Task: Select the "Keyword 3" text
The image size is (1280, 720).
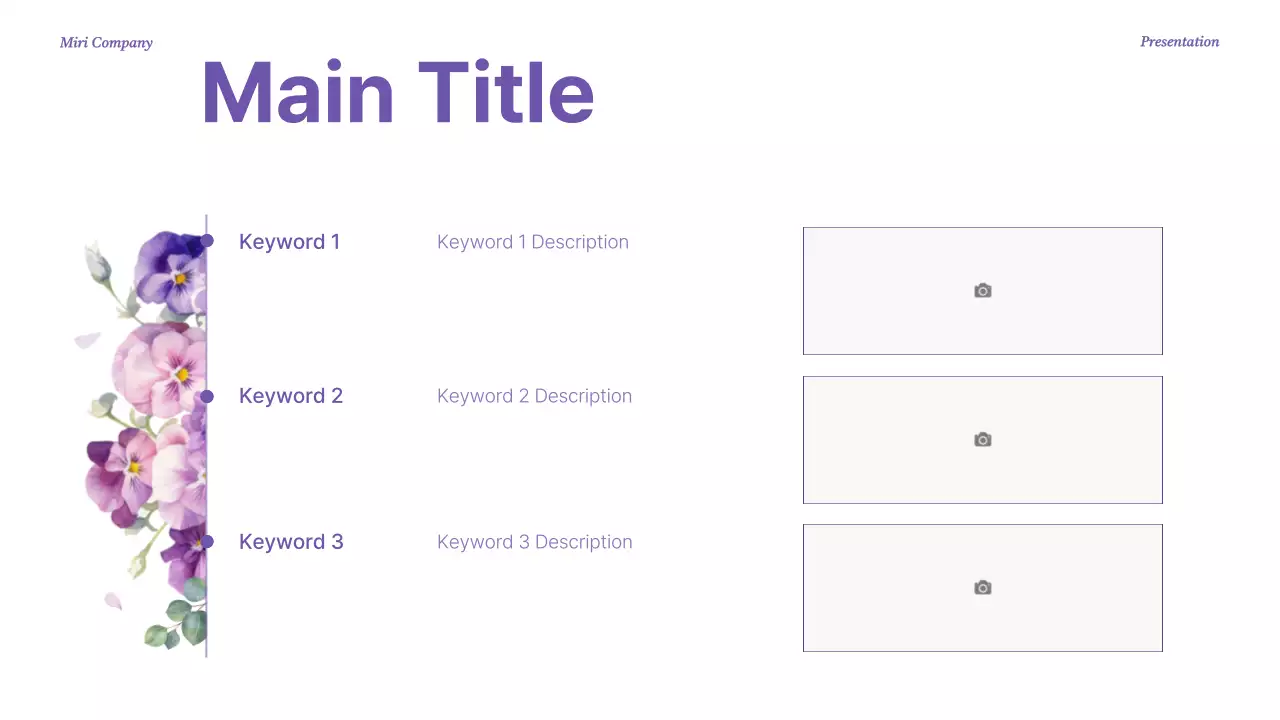Action: coord(291,542)
